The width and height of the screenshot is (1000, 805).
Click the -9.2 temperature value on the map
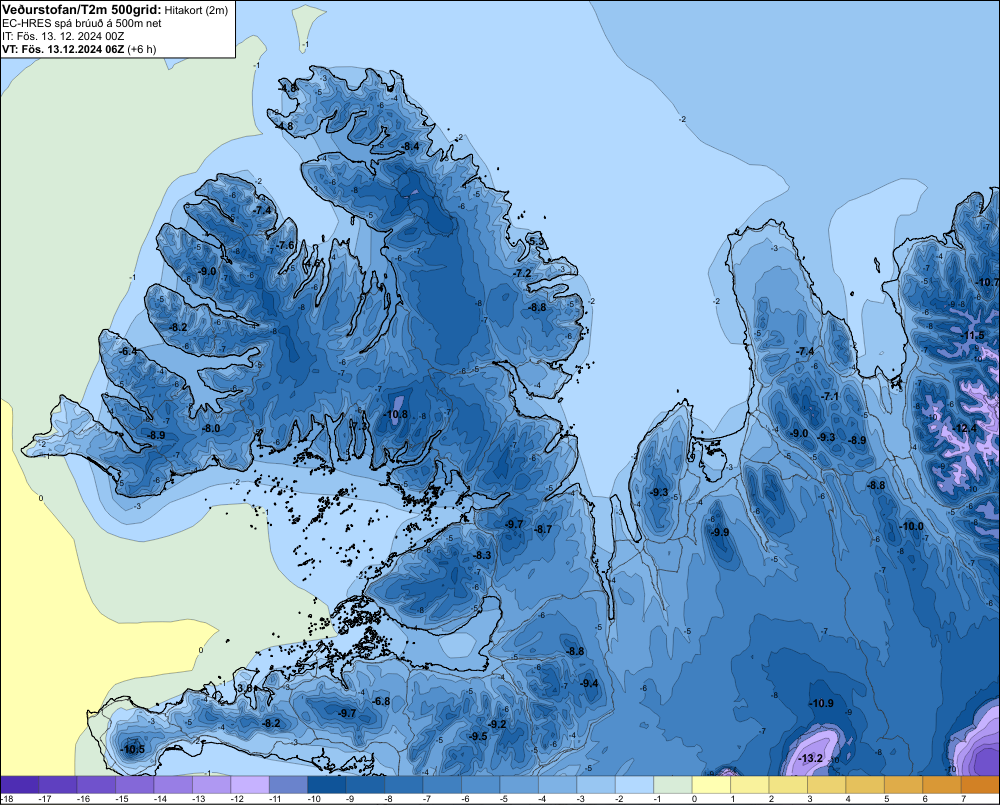[497, 725]
